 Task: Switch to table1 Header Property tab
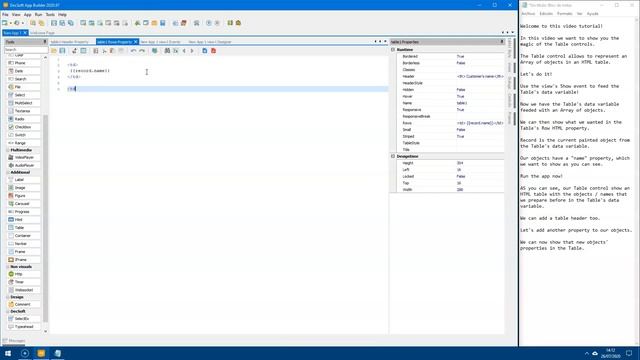coord(69,42)
